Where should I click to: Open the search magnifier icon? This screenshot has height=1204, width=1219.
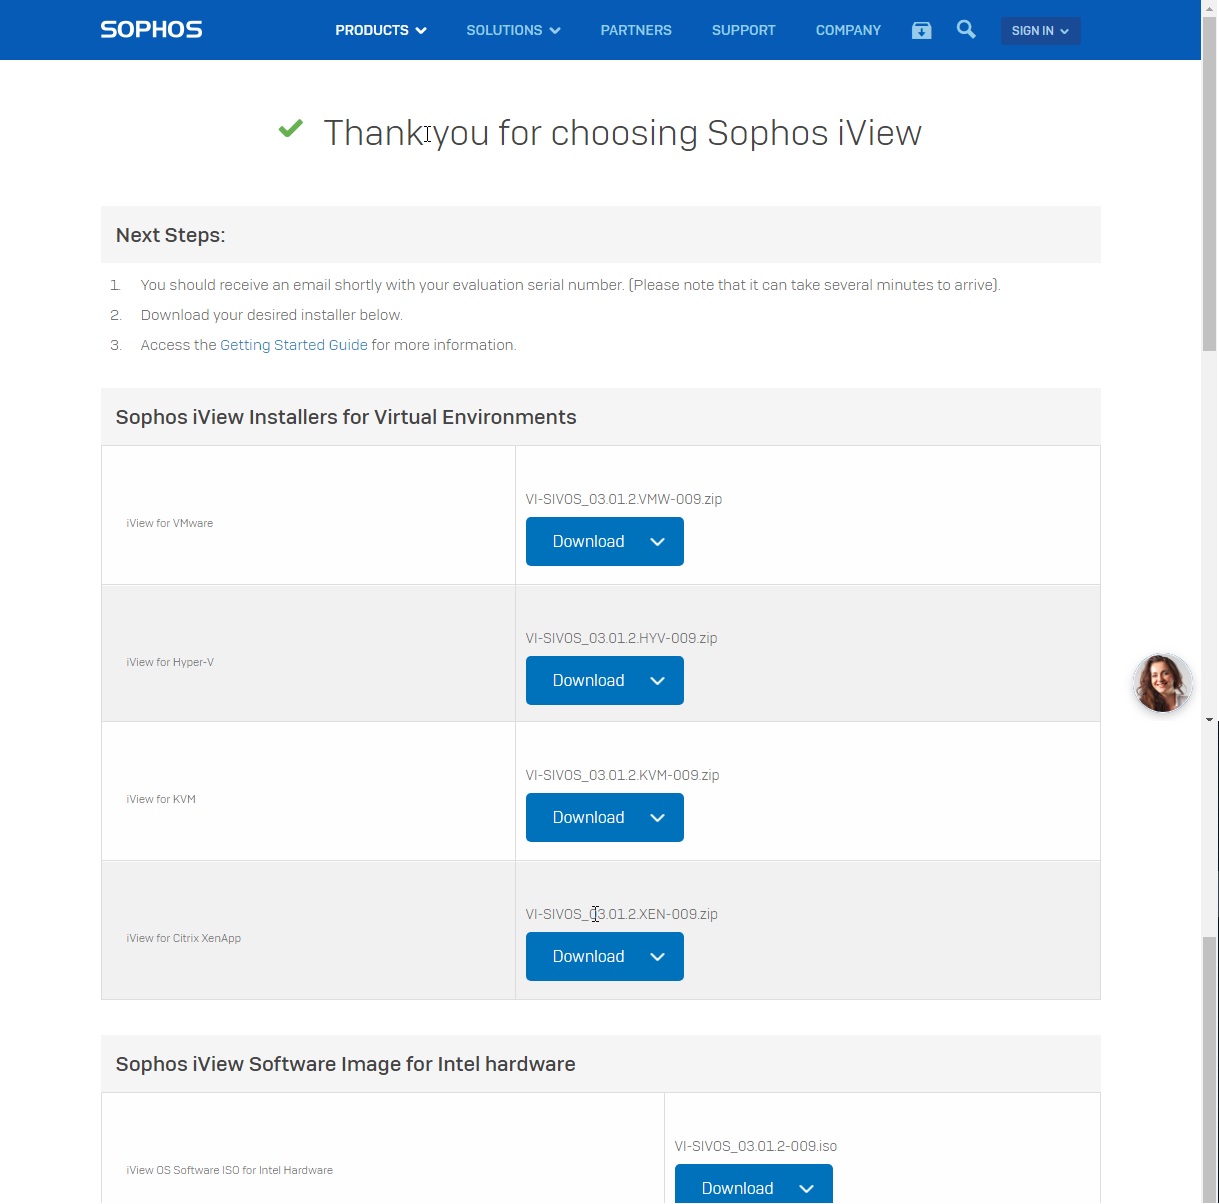pos(966,30)
